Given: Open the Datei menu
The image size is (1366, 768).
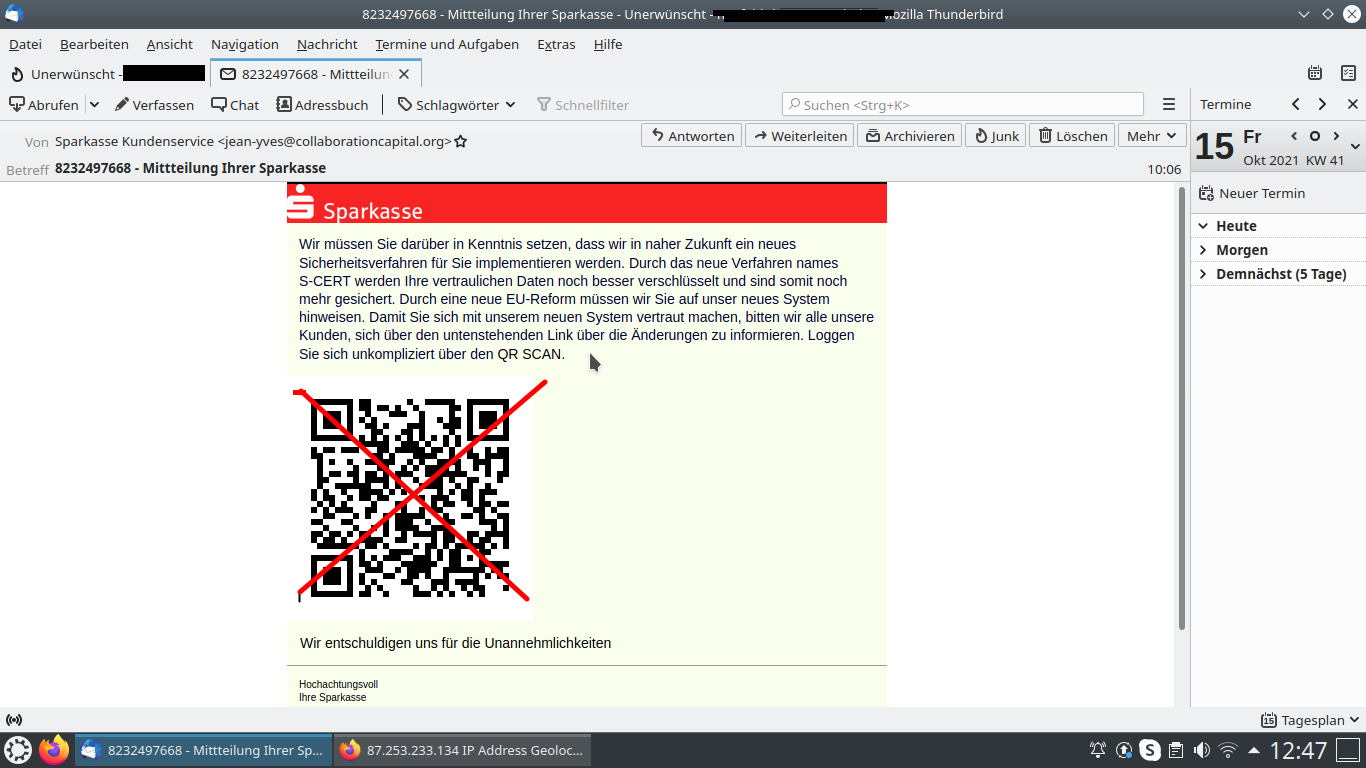Looking at the screenshot, I should click(25, 44).
